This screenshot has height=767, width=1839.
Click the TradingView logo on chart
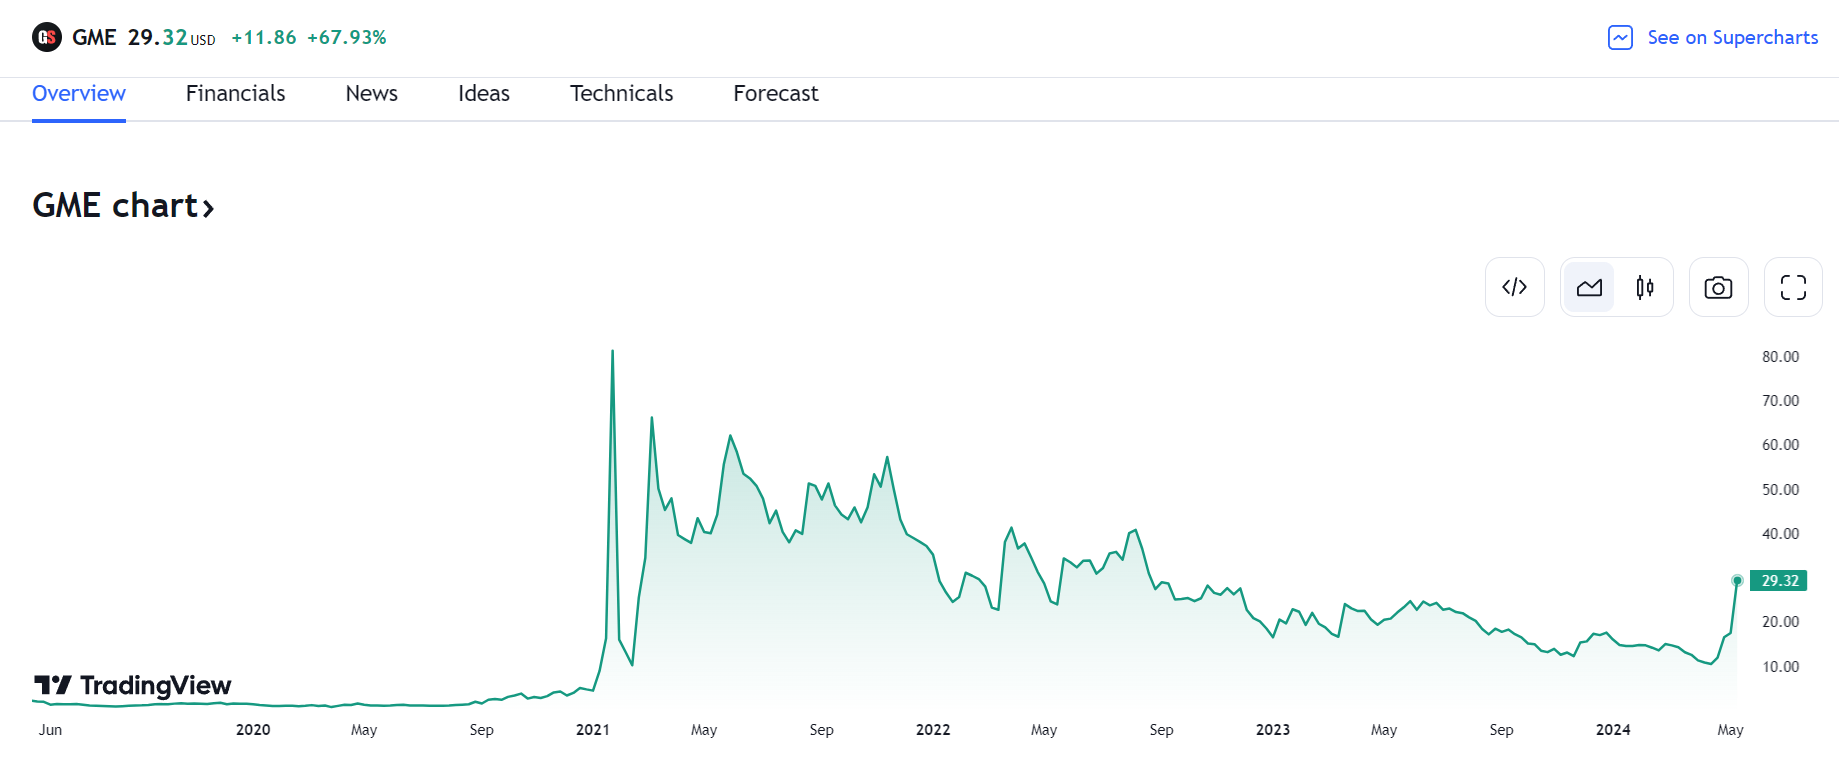(x=133, y=685)
